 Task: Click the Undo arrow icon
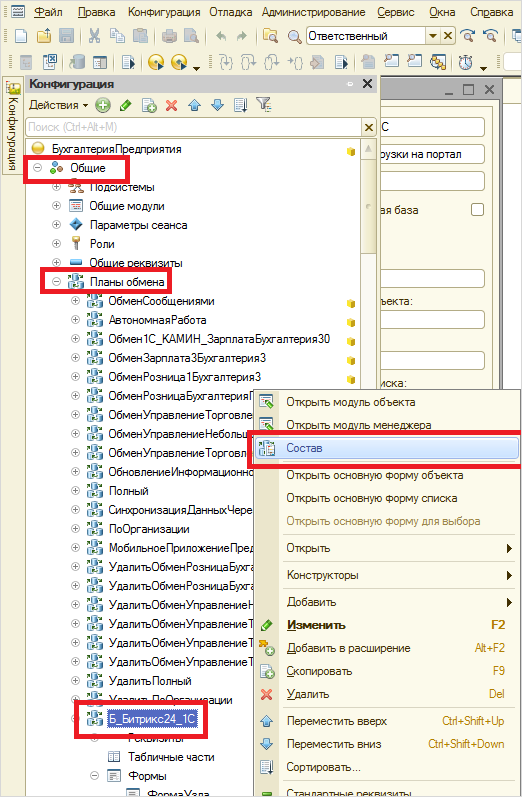(221, 36)
